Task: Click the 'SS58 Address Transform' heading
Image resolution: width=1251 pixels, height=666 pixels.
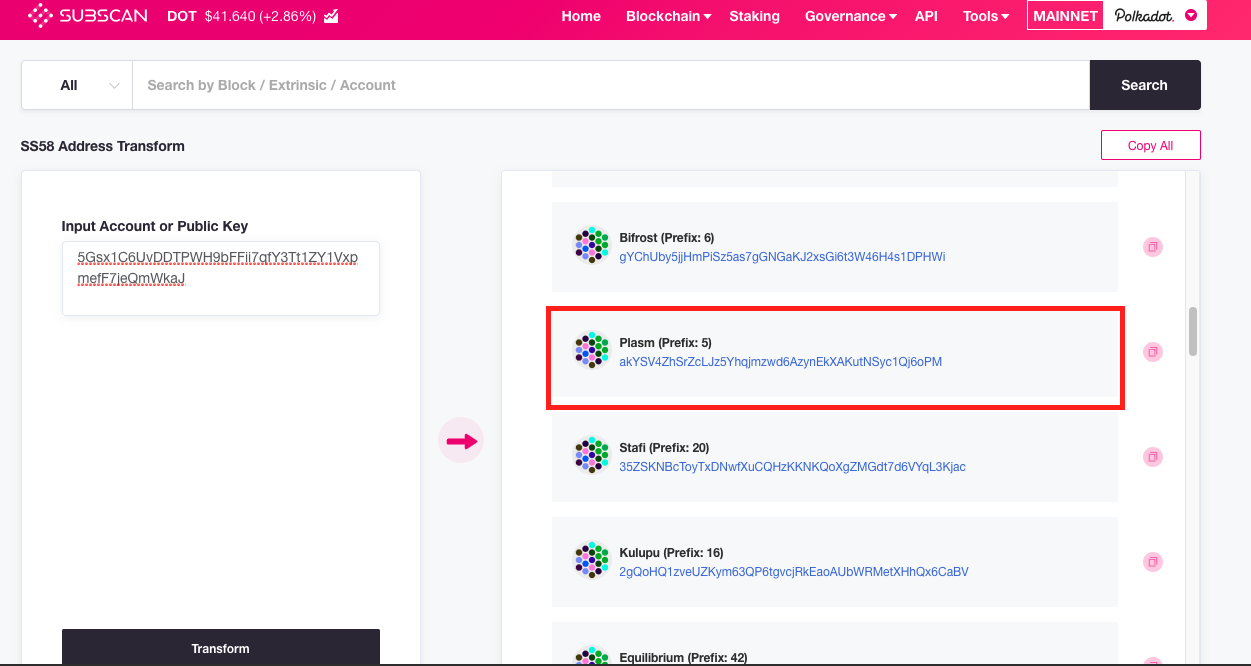Action: pyautogui.click(x=103, y=146)
